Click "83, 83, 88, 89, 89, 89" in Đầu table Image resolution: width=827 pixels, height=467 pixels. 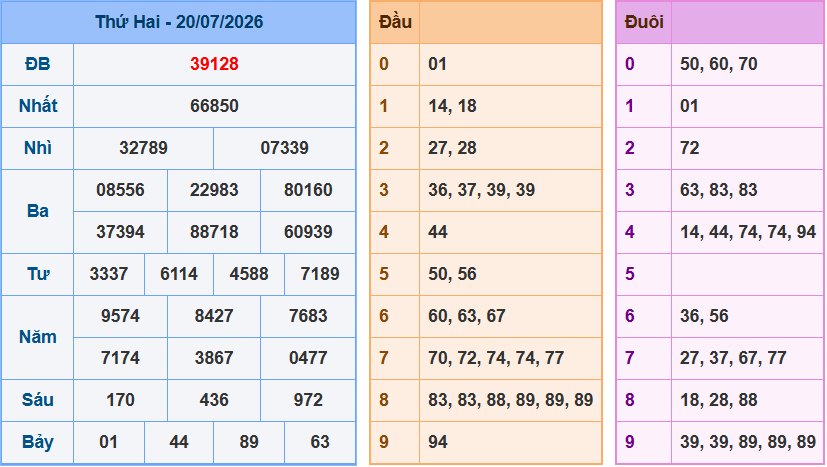click(x=511, y=400)
